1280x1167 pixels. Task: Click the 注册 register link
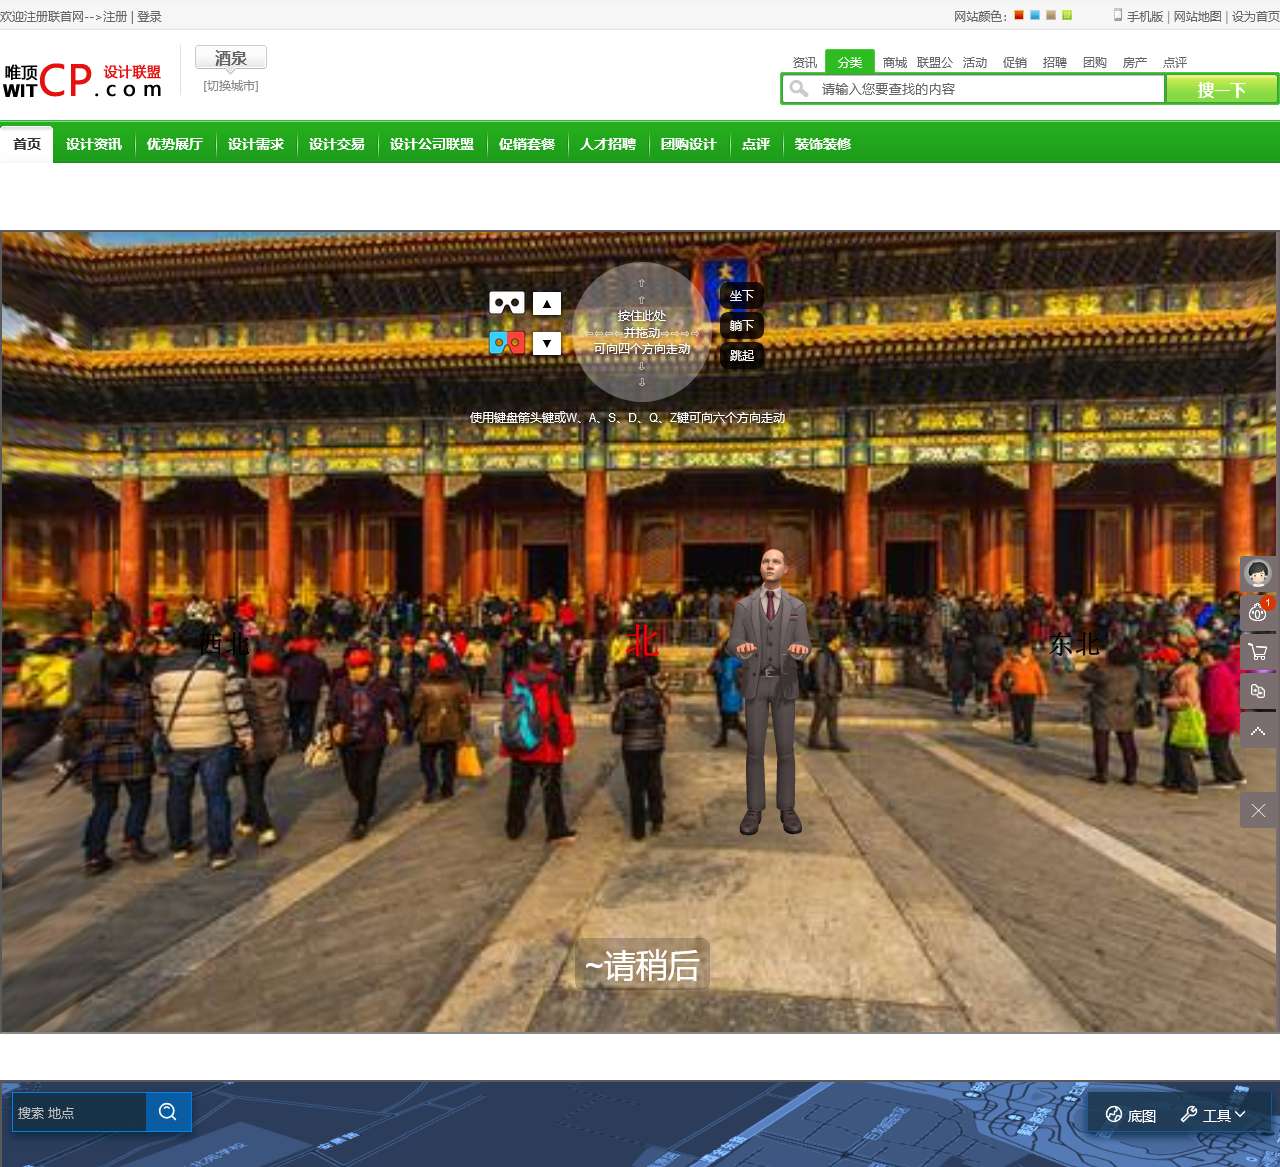tap(115, 16)
